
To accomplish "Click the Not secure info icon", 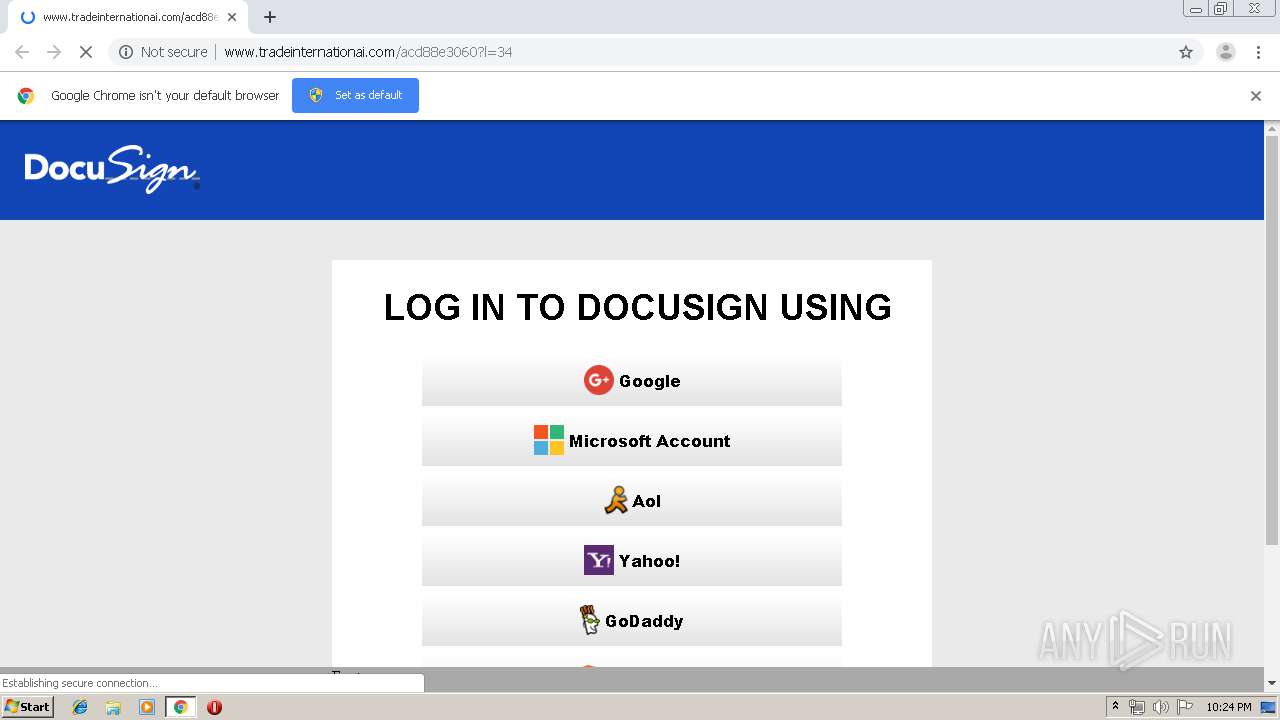I will [126, 52].
